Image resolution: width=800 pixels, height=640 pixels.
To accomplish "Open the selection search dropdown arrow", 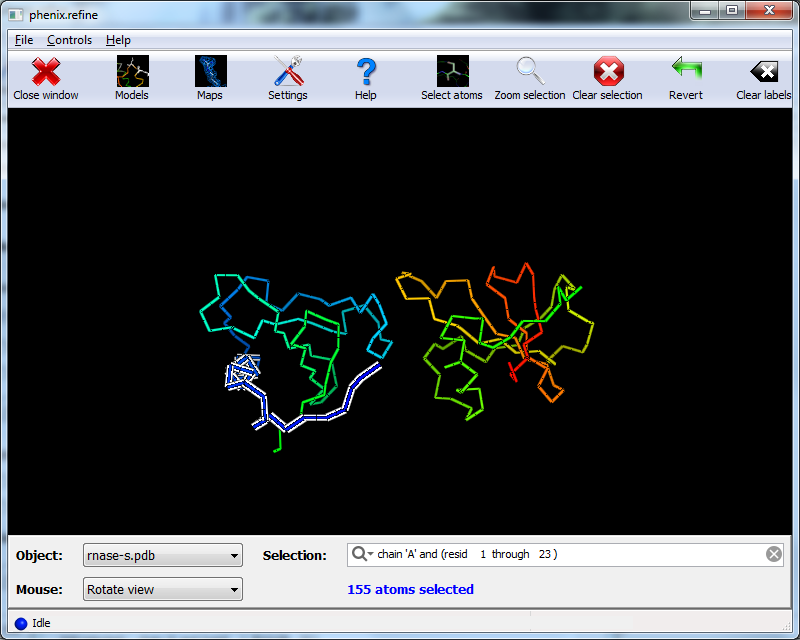I will click(370, 554).
